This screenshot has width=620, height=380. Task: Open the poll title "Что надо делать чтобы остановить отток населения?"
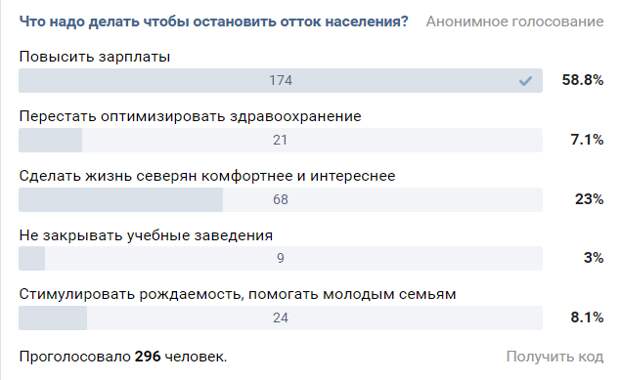[214, 21]
